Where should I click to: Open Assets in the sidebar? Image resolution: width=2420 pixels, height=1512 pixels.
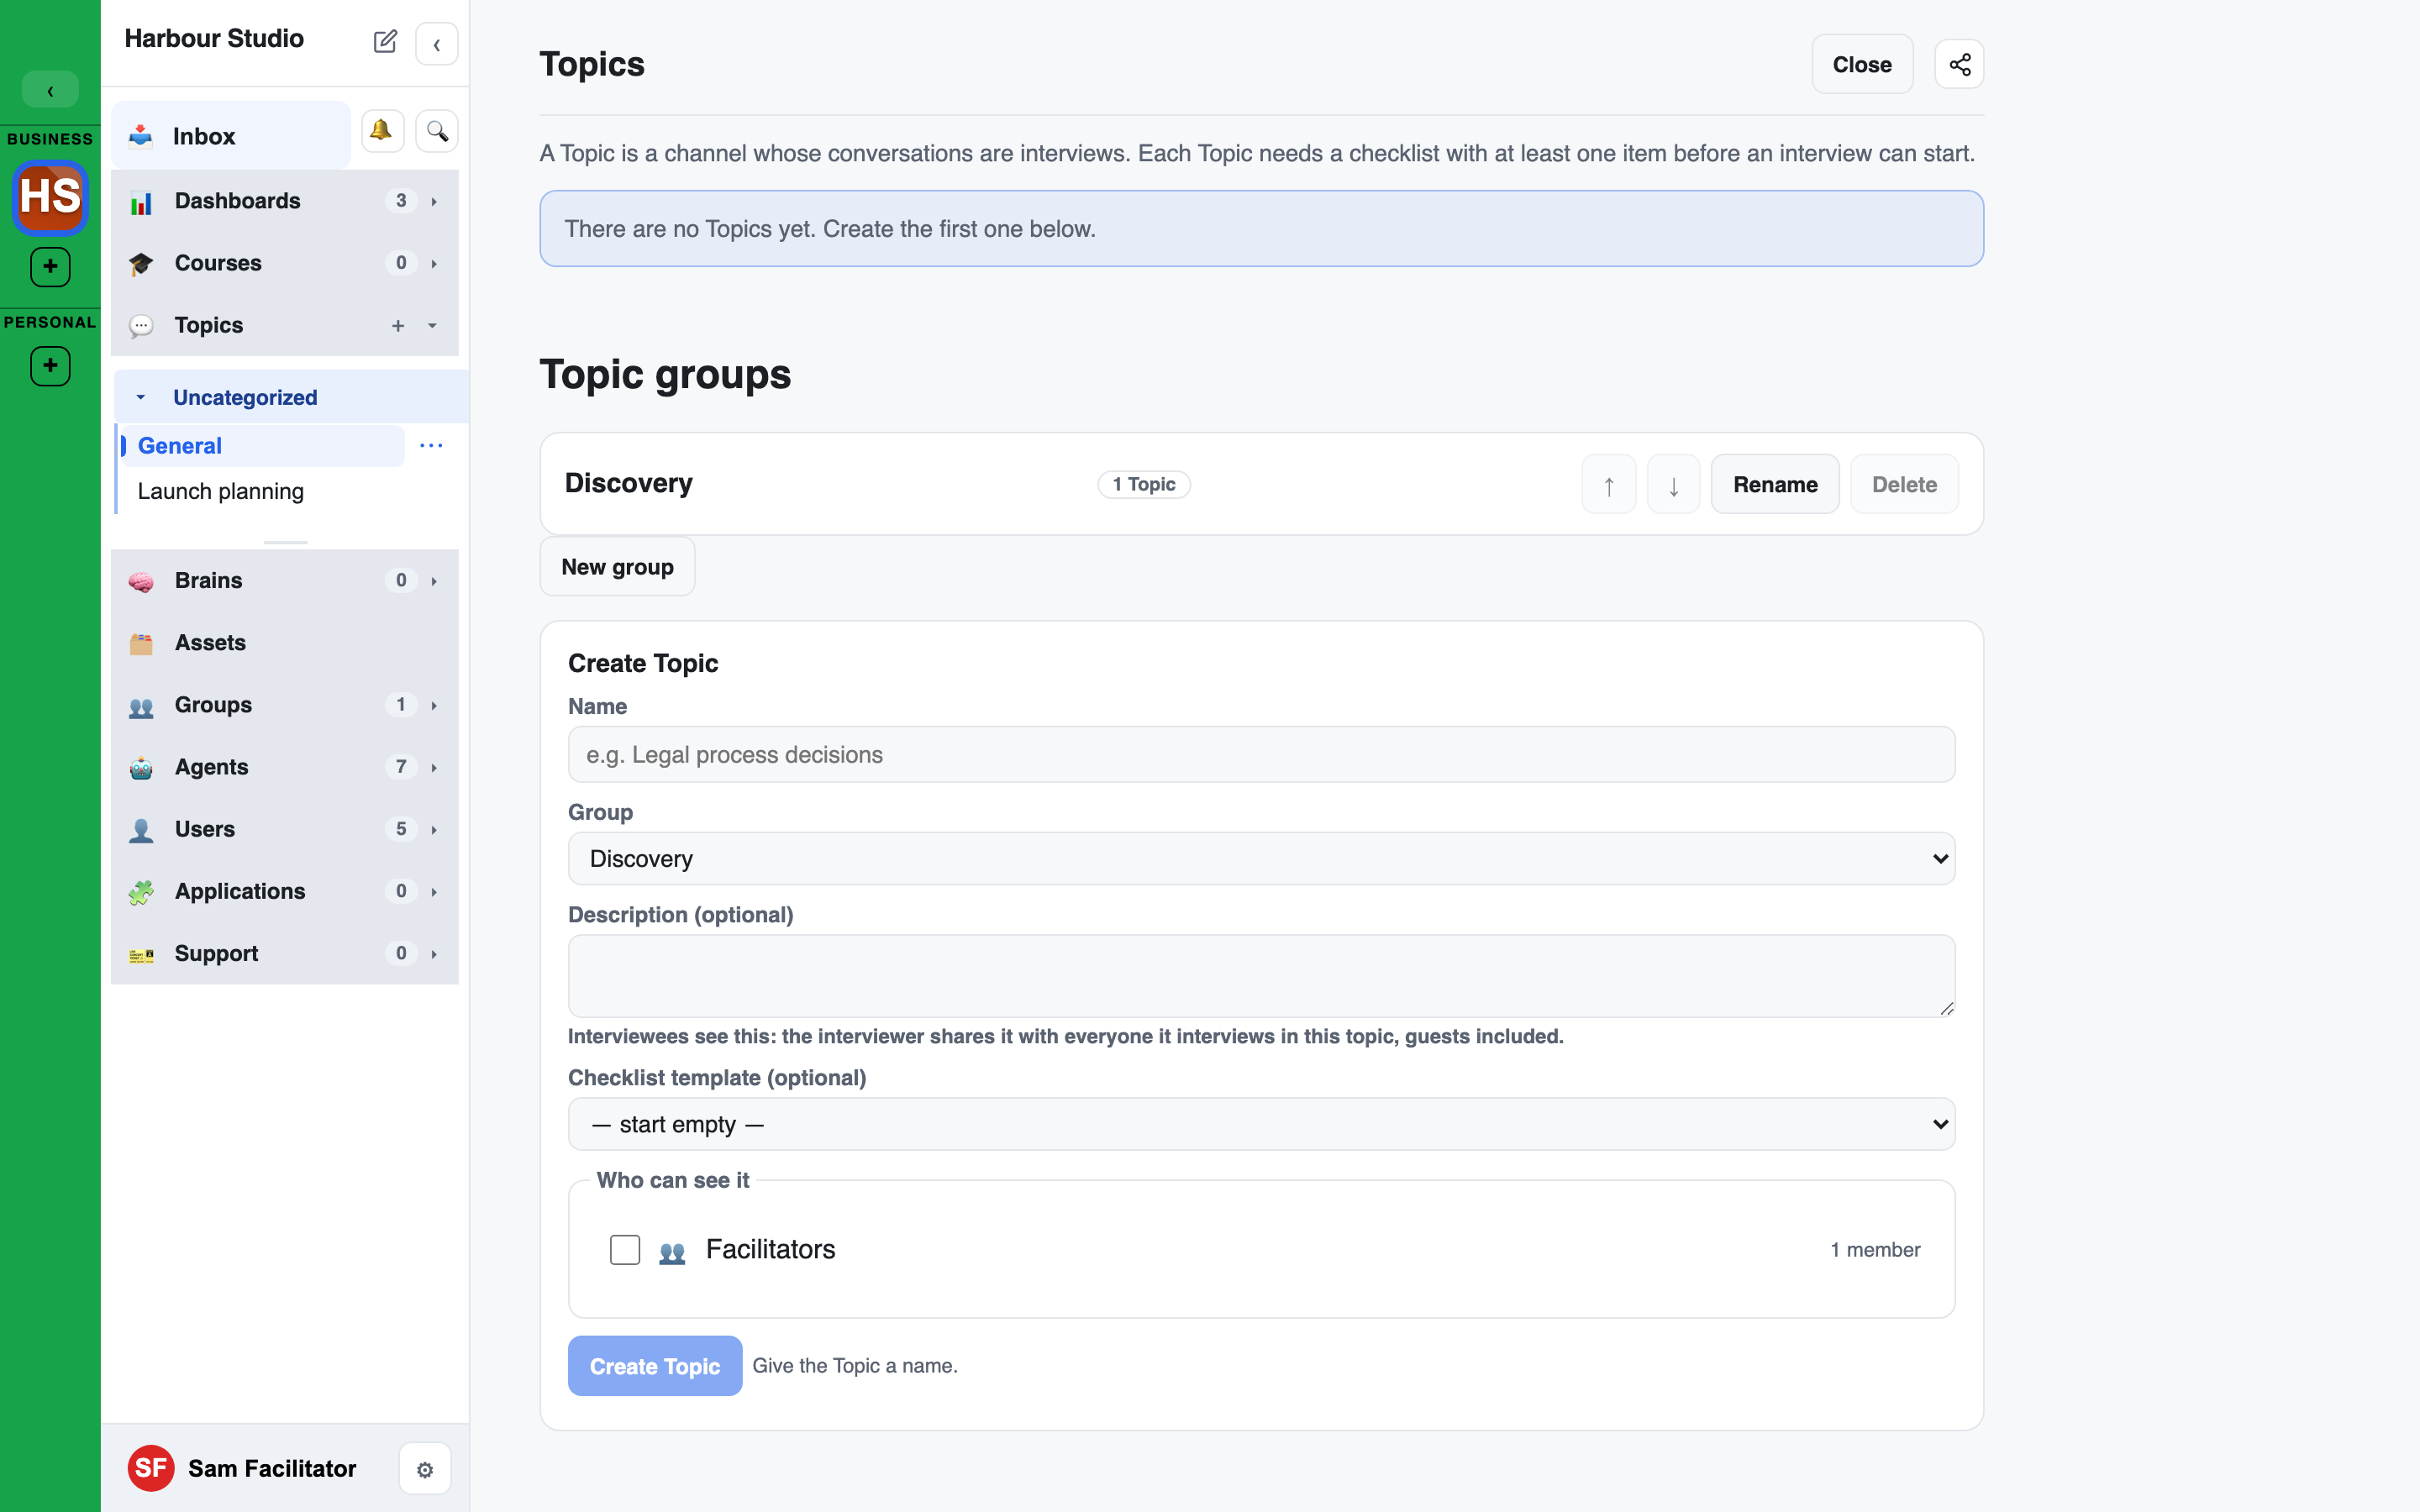(285, 643)
